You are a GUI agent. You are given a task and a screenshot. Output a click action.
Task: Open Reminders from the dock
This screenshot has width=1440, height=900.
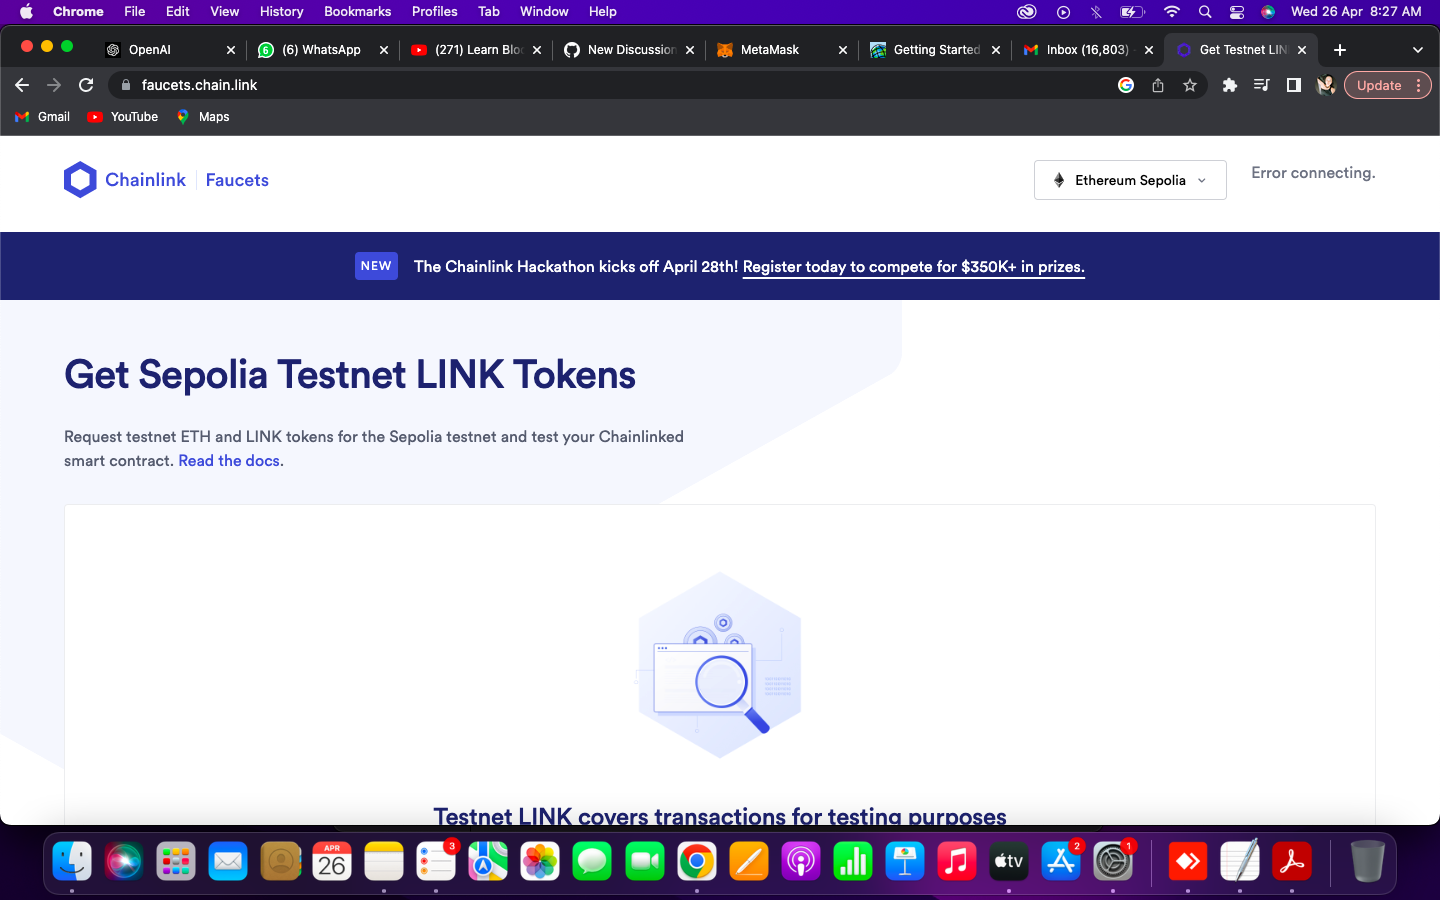point(436,861)
